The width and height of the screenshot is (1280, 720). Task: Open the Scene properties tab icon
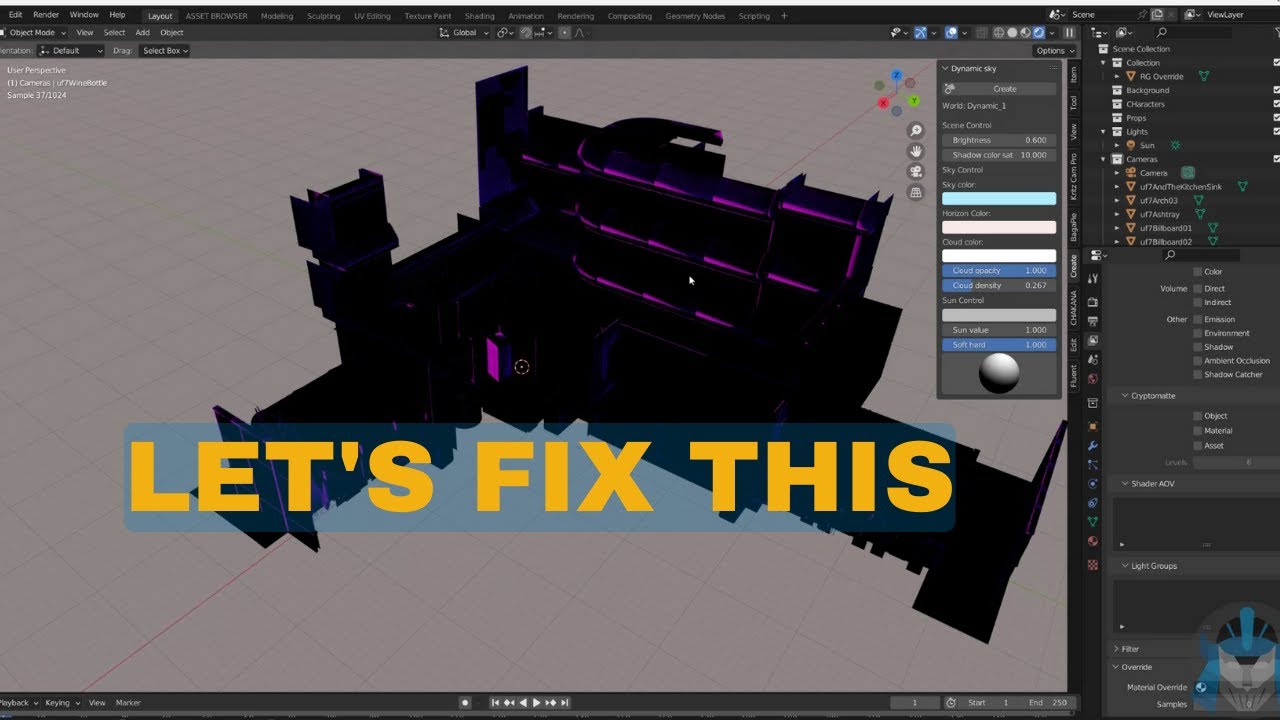coord(1093,360)
